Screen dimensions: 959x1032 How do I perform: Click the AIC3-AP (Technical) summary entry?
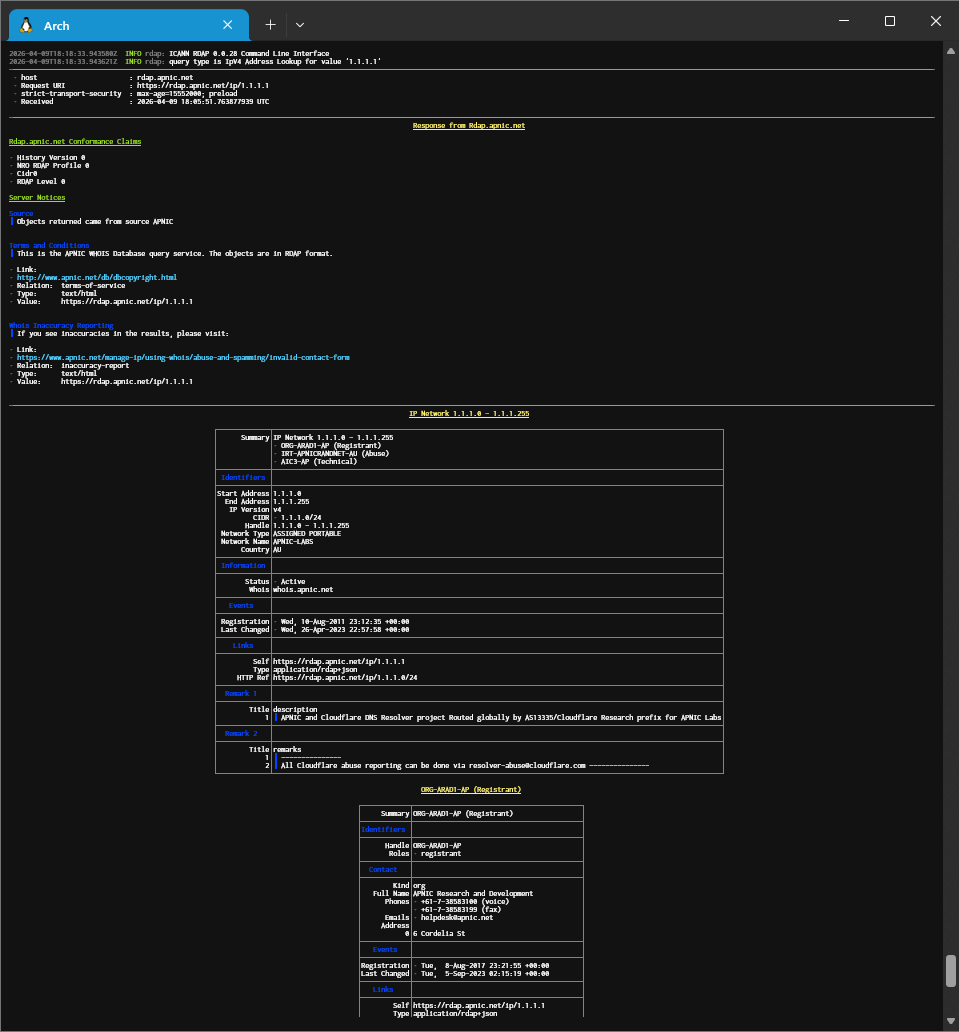319,461
